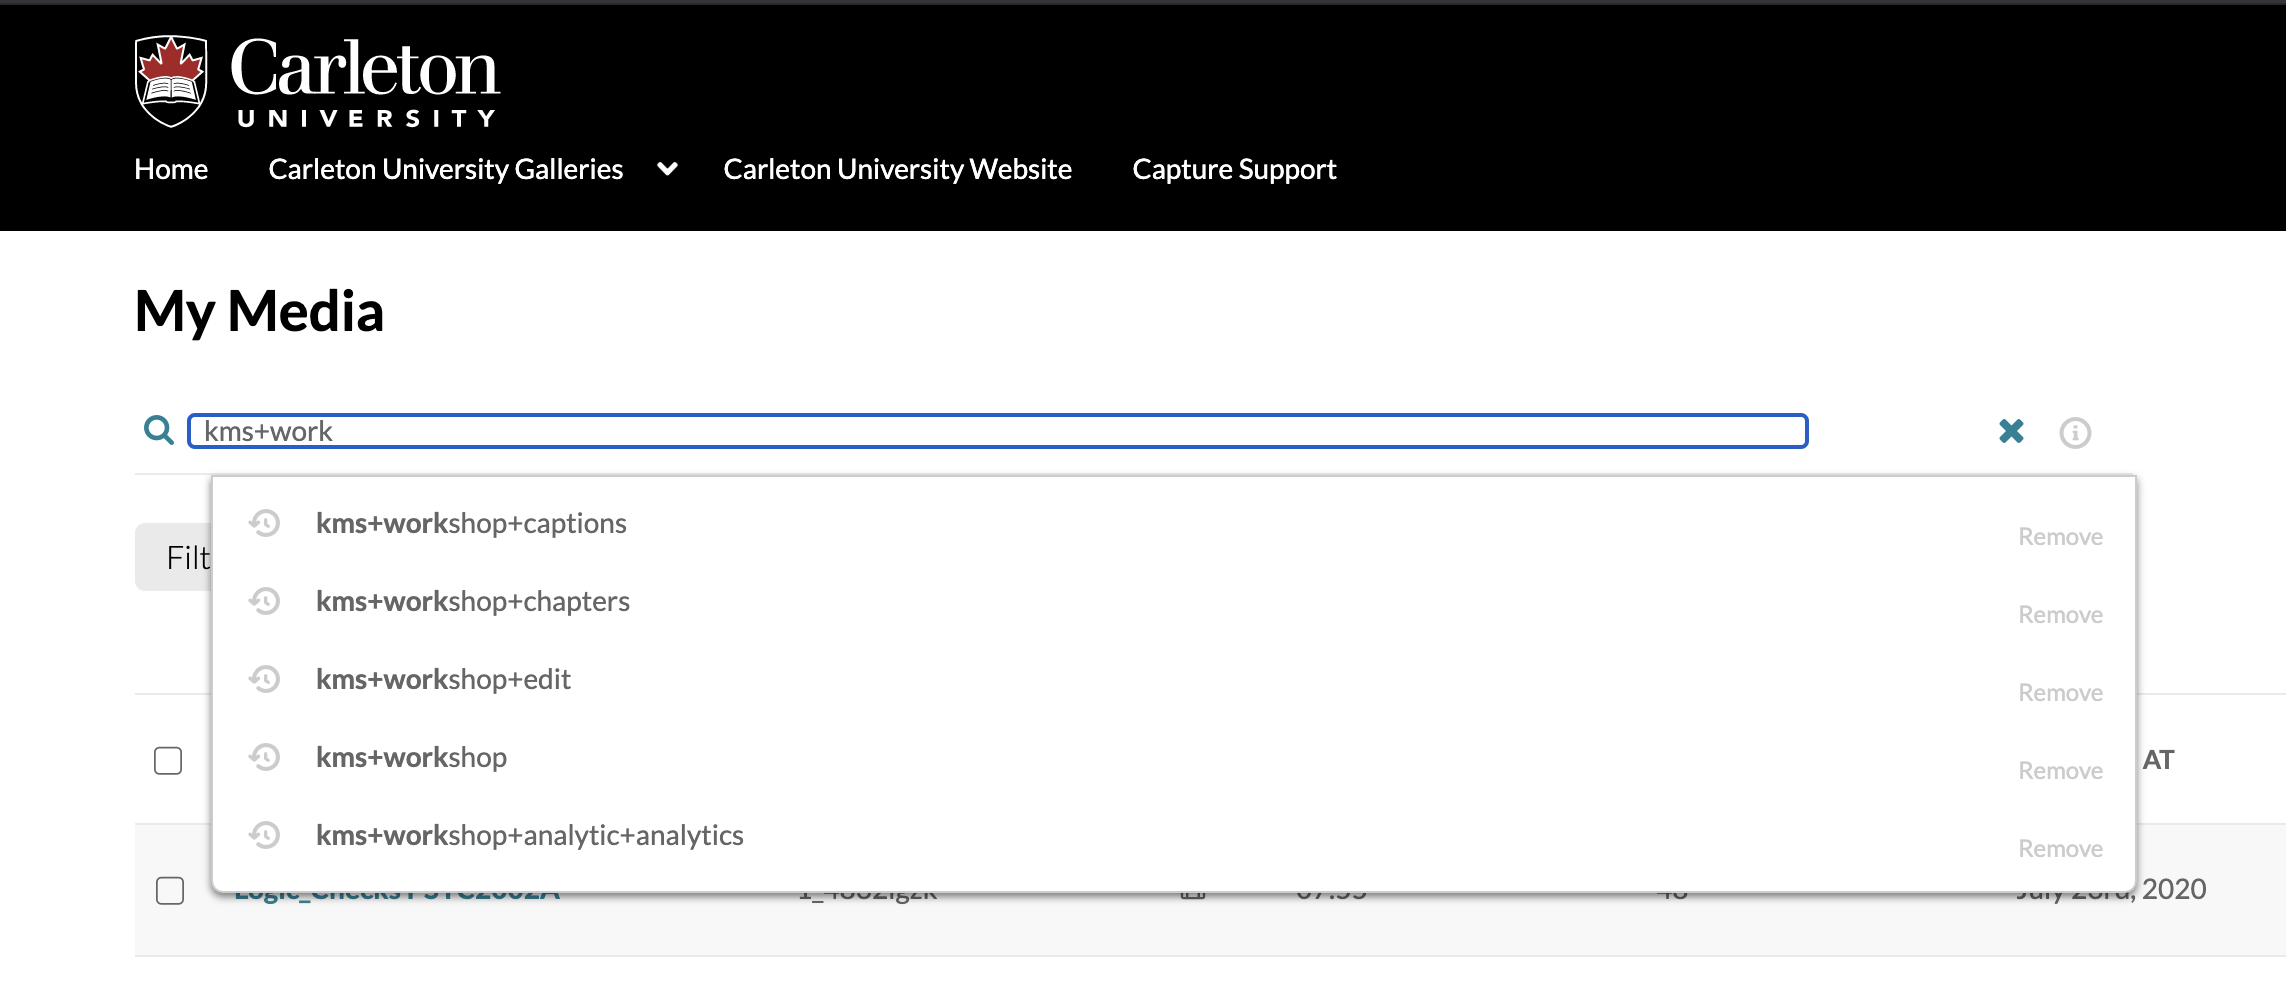Expand Carleton University Galleries chevron
The height and width of the screenshot is (994, 2286).
click(667, 169)
